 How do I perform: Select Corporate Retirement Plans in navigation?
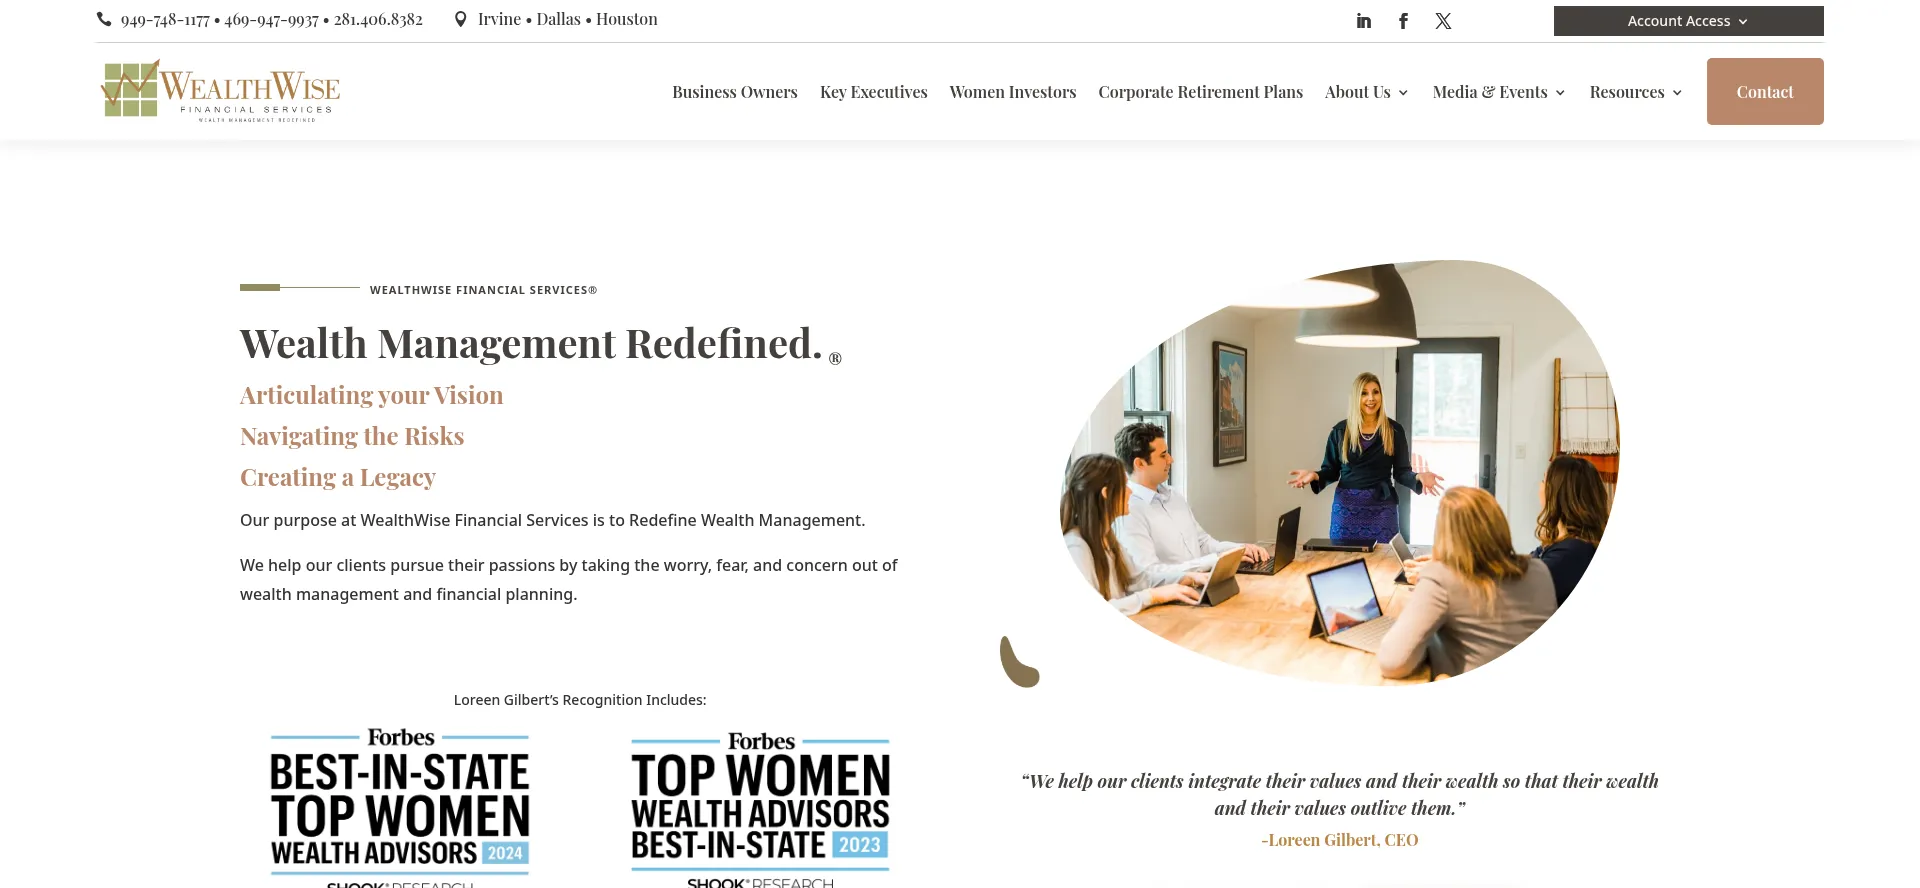click(1201, 92)
